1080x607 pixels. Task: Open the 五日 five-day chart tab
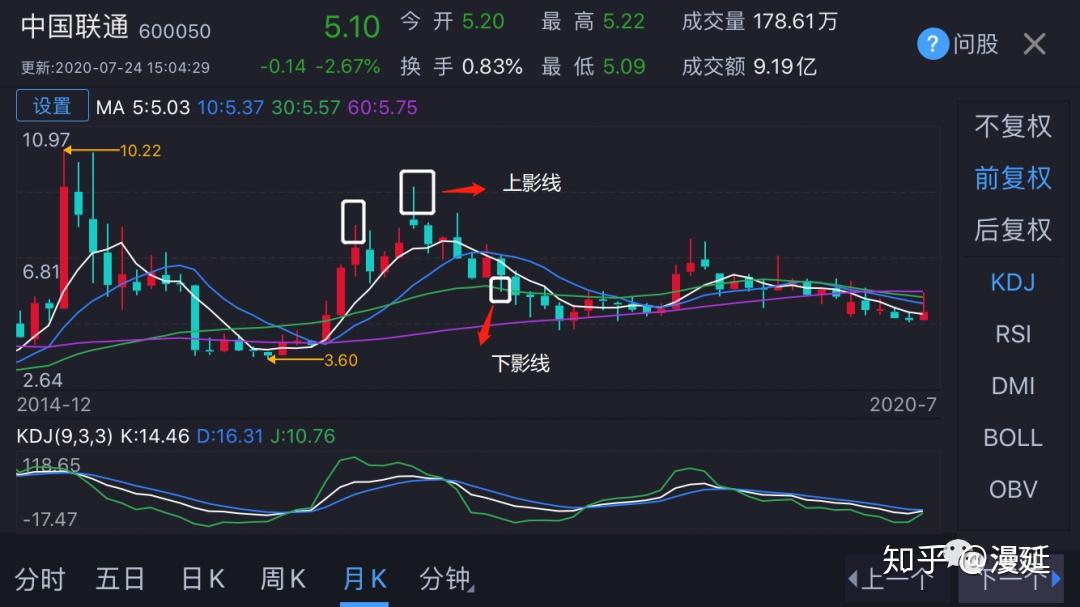click(x=120, y=578)
